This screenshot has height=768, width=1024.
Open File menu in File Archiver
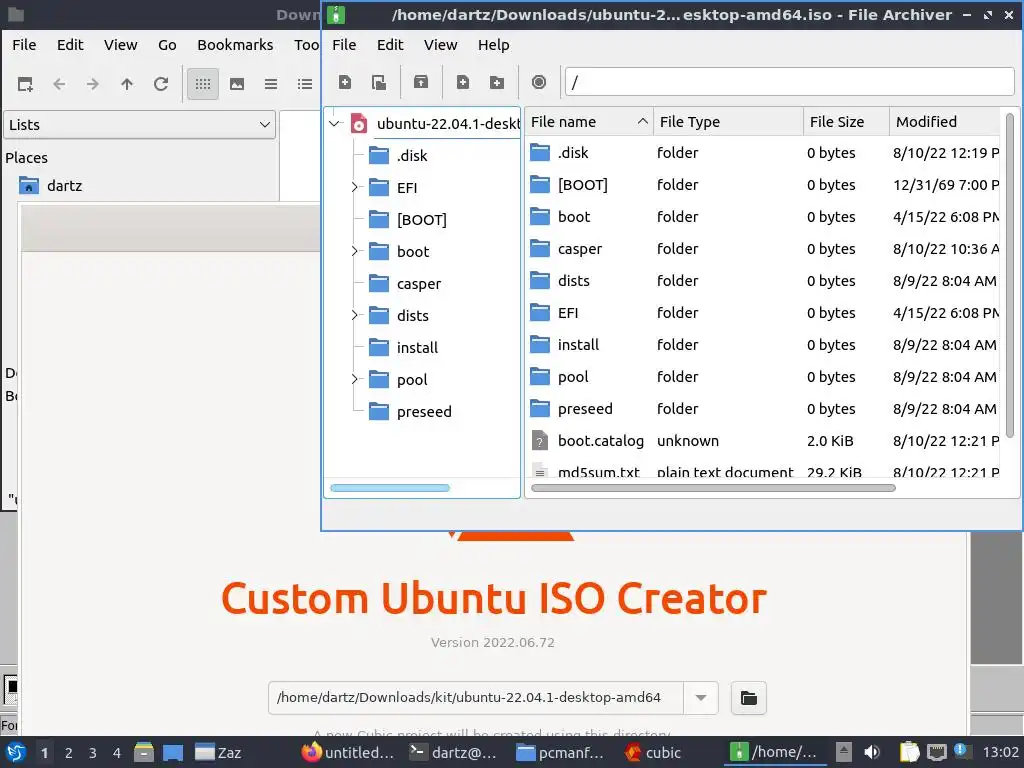click(344, 45)
